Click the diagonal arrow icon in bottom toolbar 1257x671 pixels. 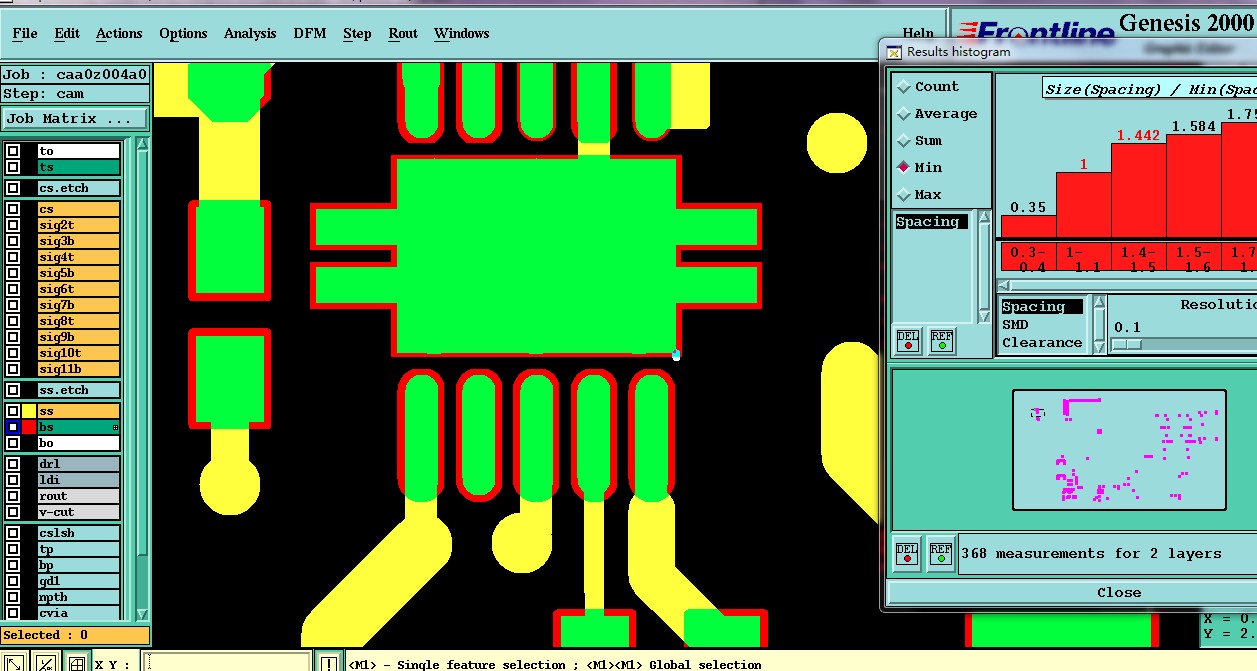[15, 663]
